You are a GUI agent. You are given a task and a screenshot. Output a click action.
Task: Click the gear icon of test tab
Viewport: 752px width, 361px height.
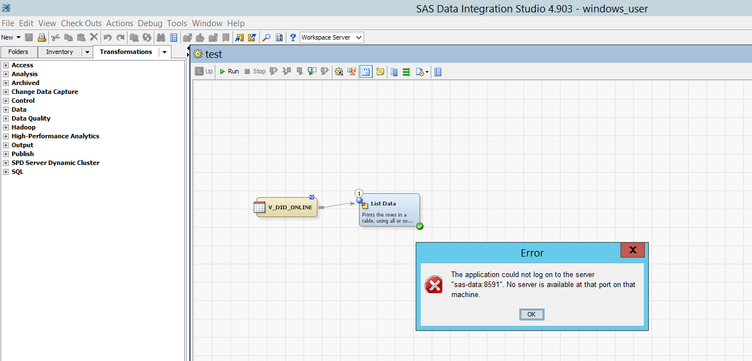pos(198,54)
